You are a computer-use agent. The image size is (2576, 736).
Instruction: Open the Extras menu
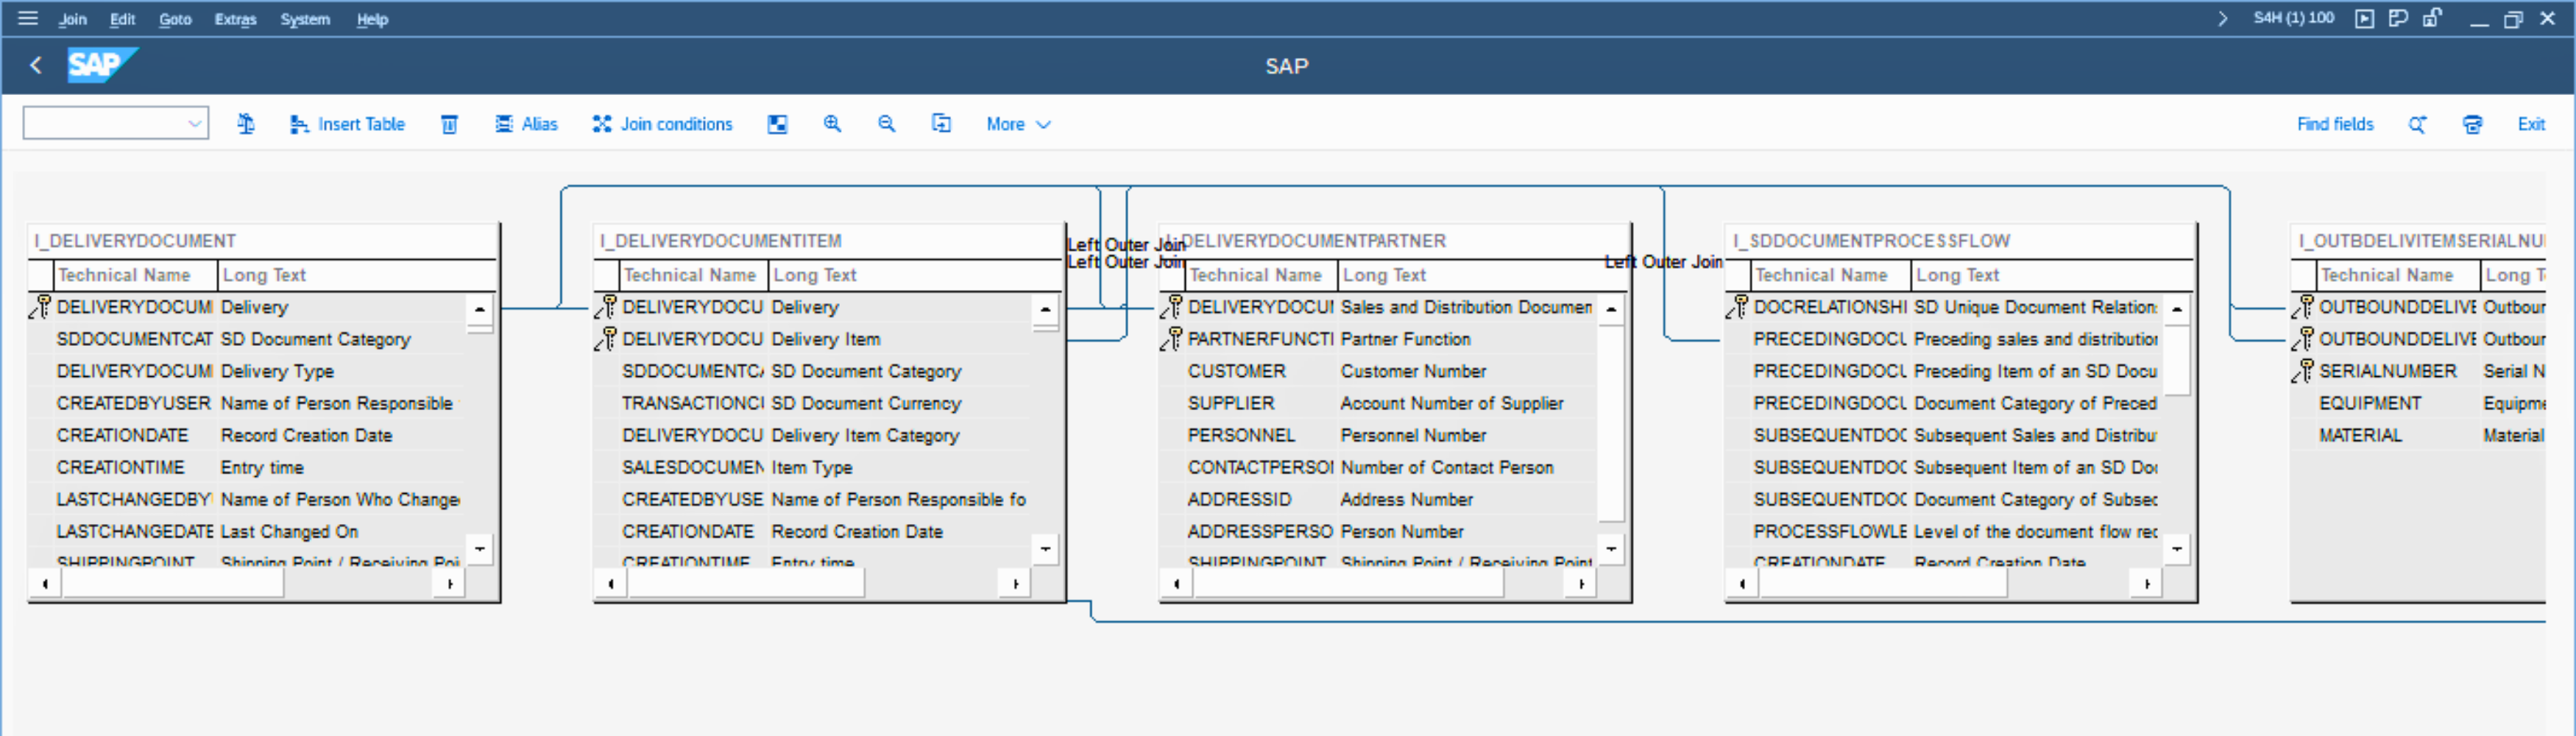(235, 19)
